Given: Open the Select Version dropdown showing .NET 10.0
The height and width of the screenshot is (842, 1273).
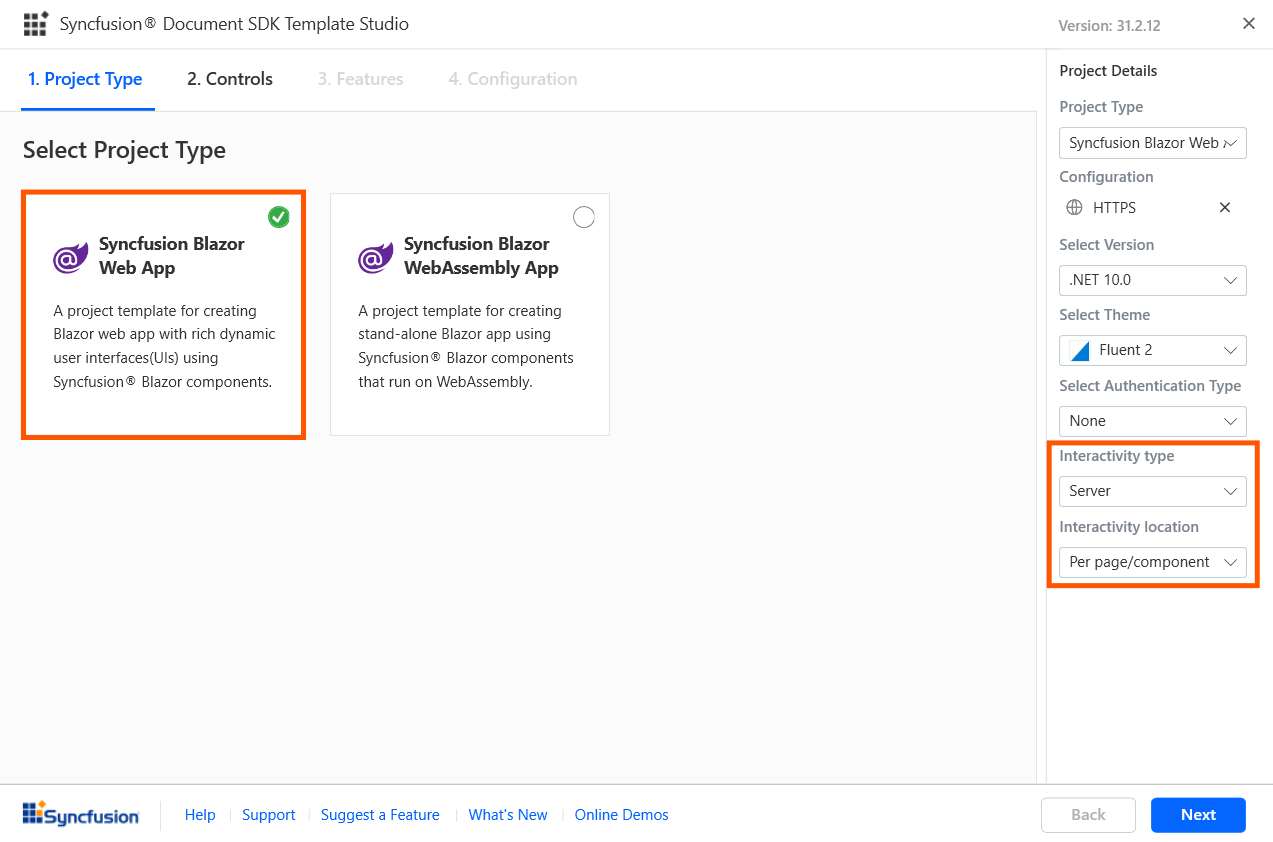Looking at the screenshot, I should coord(1152,280).
